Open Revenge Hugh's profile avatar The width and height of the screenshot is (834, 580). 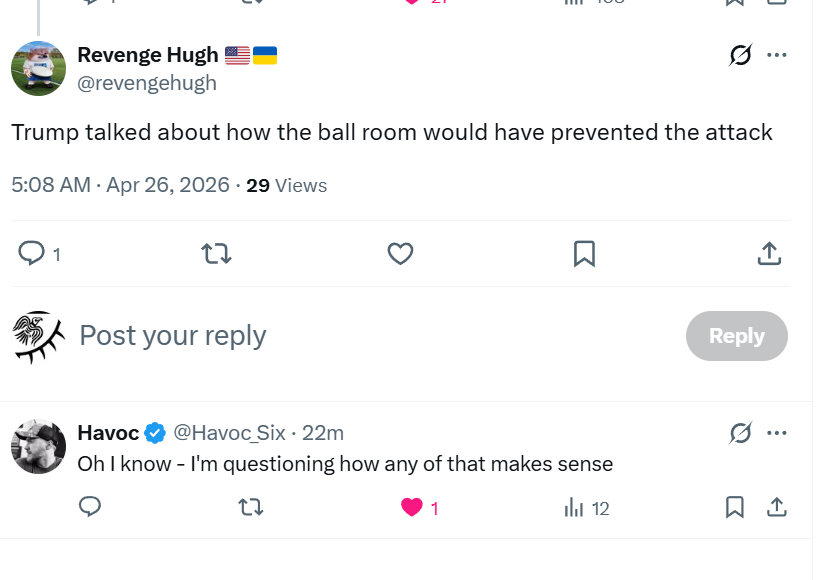point(38,69)
